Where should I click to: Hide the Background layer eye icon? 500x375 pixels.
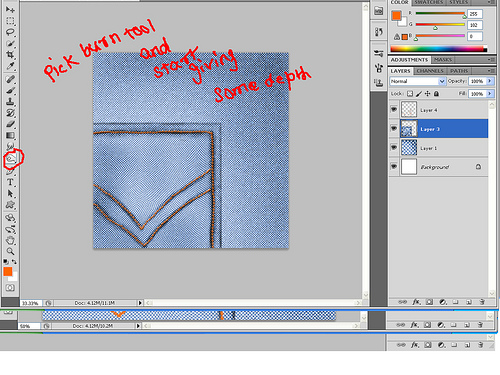point(394,166)
